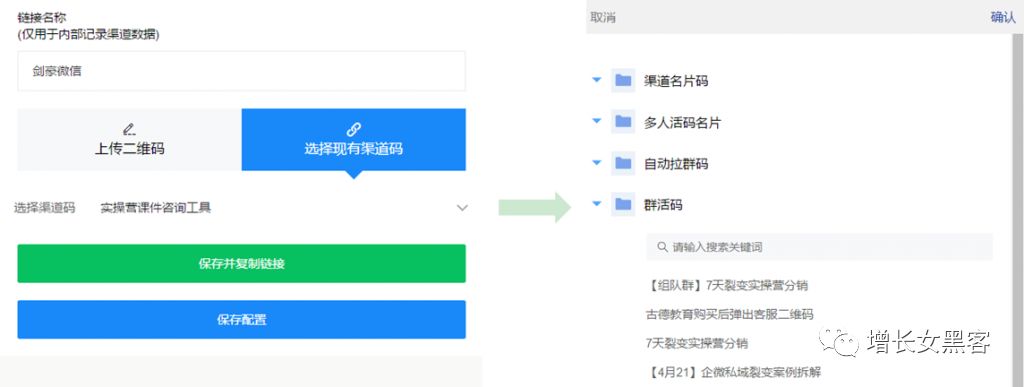Image resolution: width=1024 pixels, height=387 pixels.
Task: Select the plain 7天裂变实操营分销 entry
Action: tap(696, 343)
